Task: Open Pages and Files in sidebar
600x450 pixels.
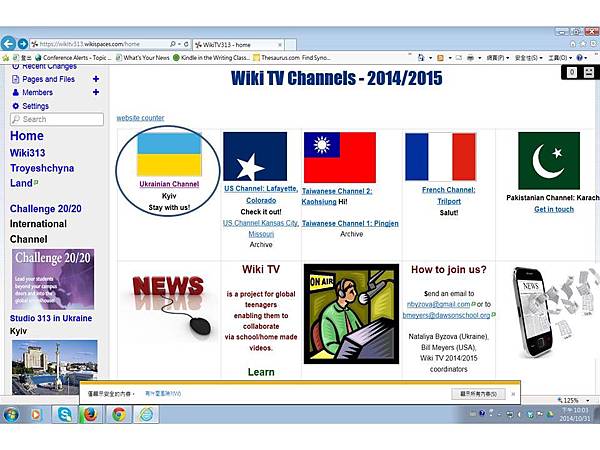Action: point(48,79)
